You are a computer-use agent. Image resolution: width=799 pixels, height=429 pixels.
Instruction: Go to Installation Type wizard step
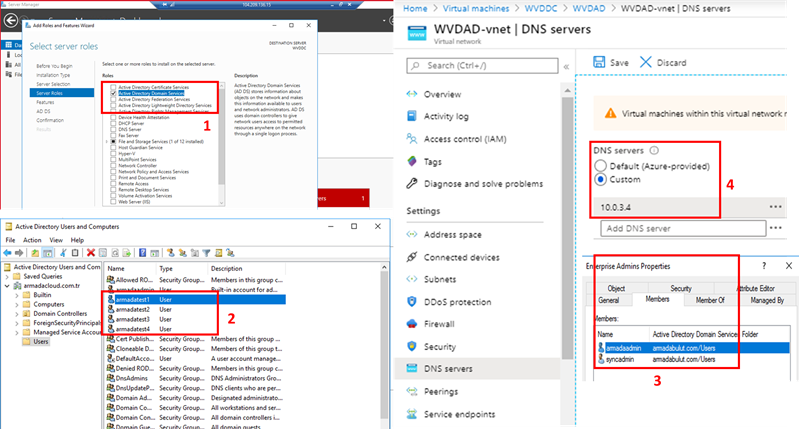click(x=54, y=75)
